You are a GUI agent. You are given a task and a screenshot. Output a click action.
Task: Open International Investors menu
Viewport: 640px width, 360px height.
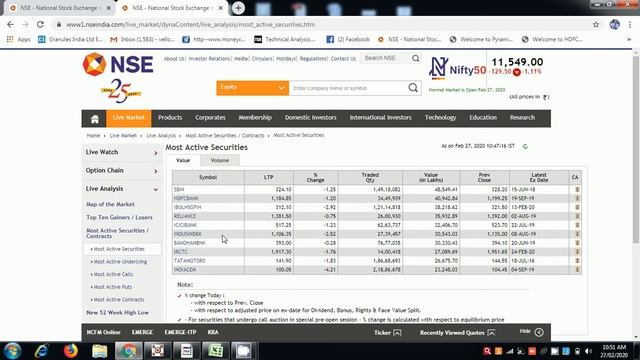pos(380,118)
